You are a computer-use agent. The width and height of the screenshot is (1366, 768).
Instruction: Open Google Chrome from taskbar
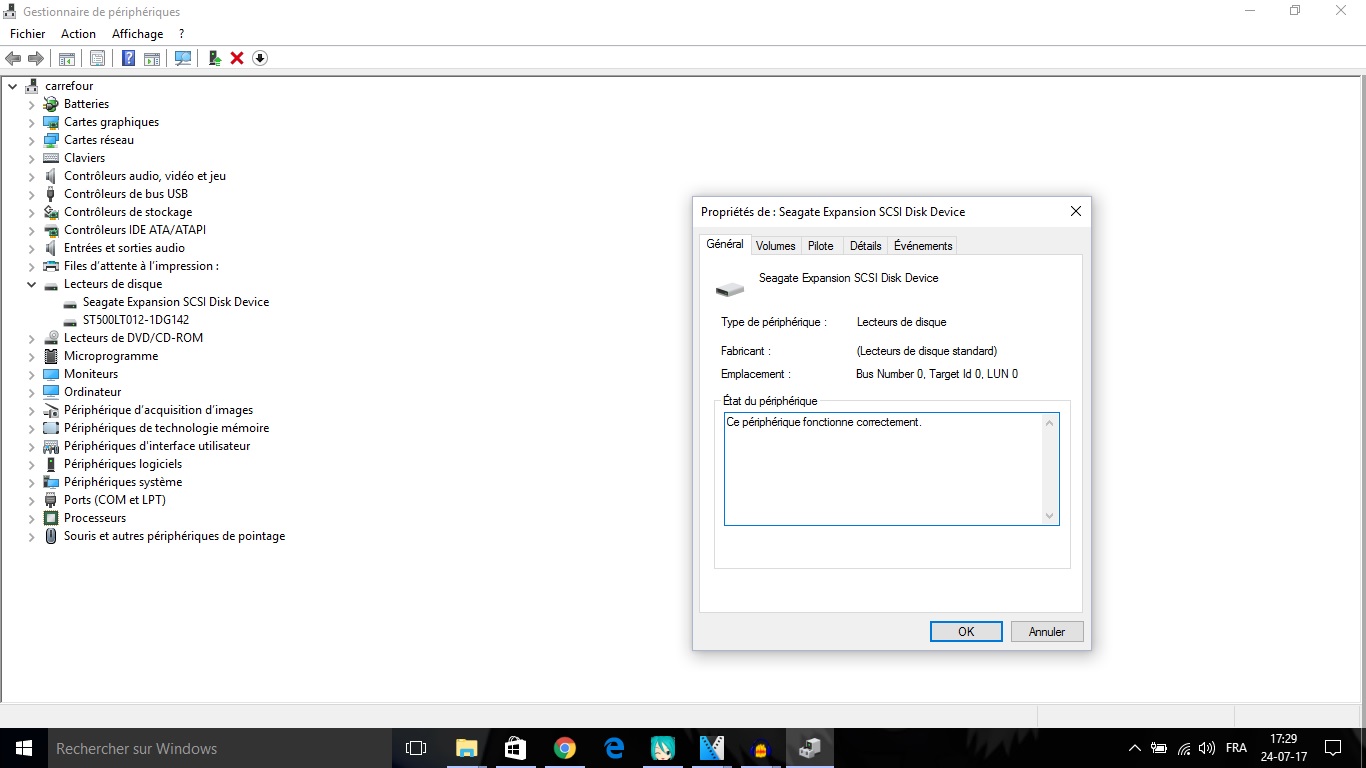click(x=565, y=748)
